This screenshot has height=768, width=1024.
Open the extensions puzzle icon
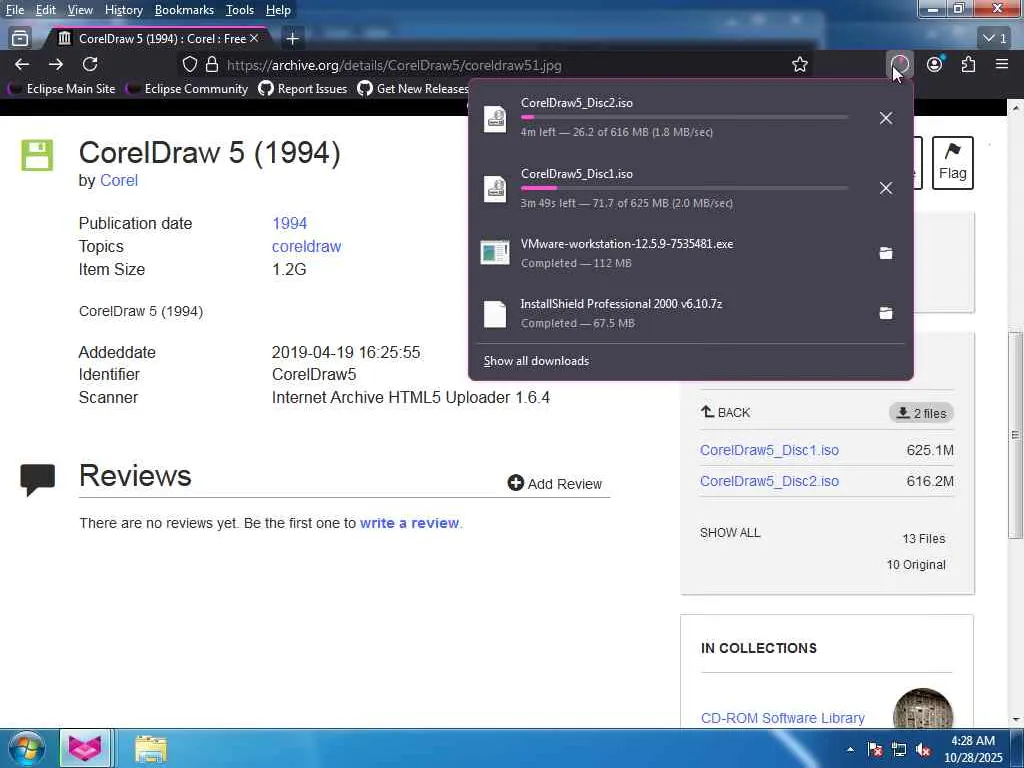pos(968,64)
